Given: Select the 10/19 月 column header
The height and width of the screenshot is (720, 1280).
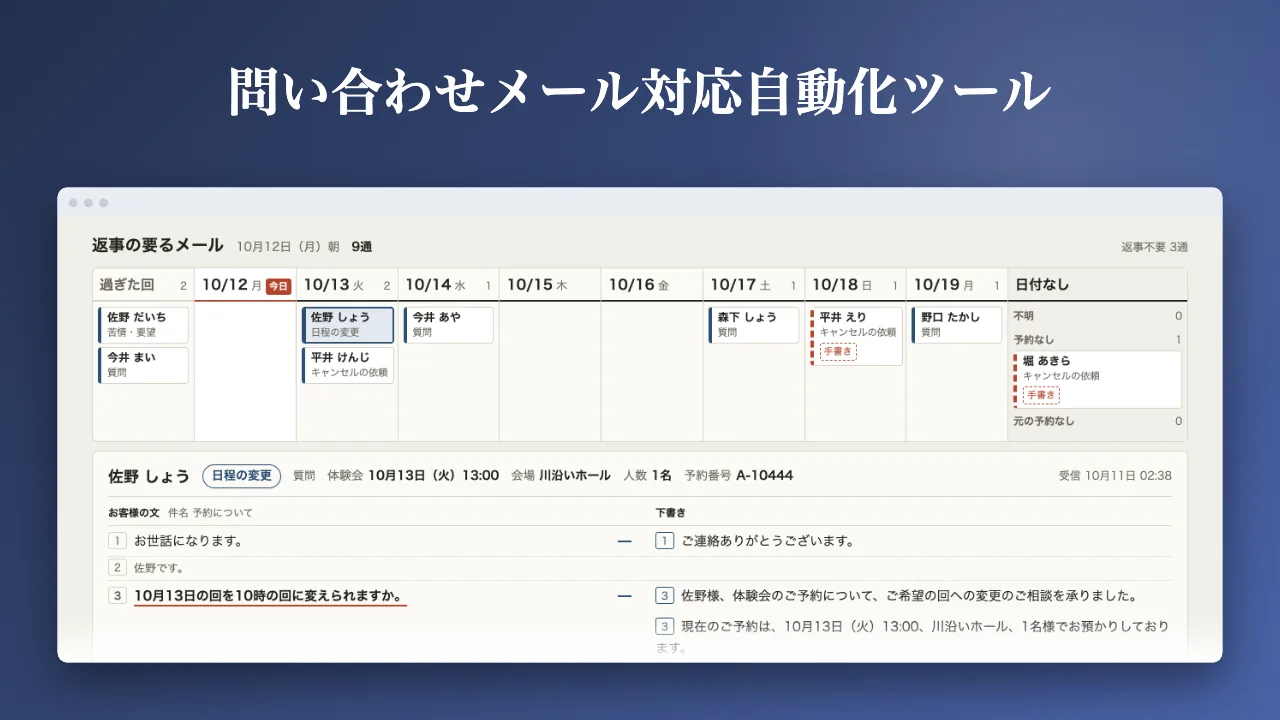Looking at the screenshot, I should (x=957, y=285).
